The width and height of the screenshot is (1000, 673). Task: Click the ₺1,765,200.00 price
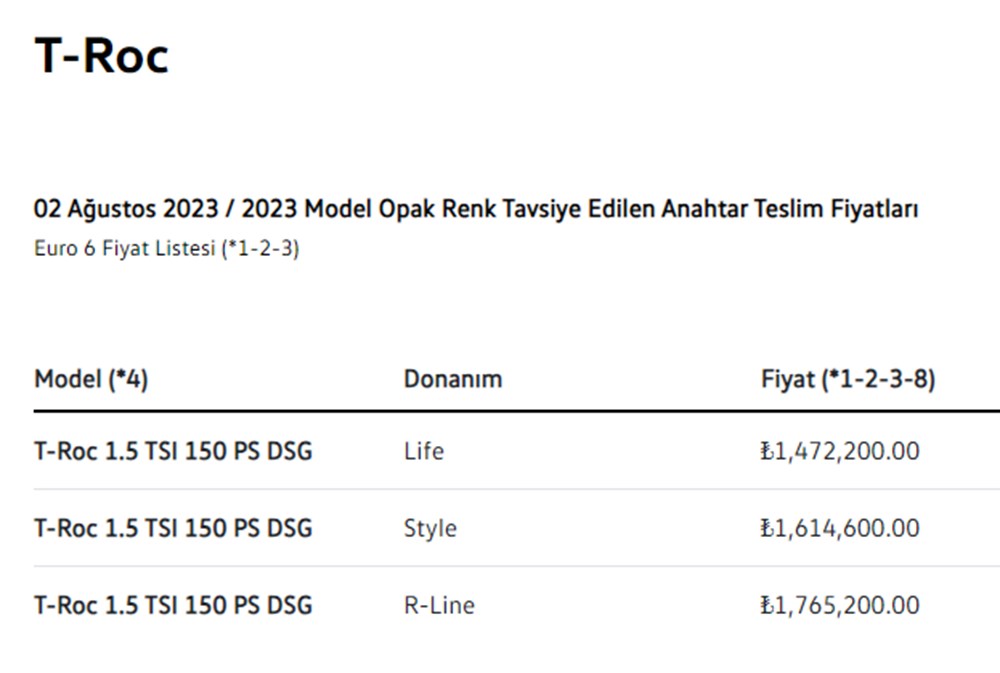(840, 605)
